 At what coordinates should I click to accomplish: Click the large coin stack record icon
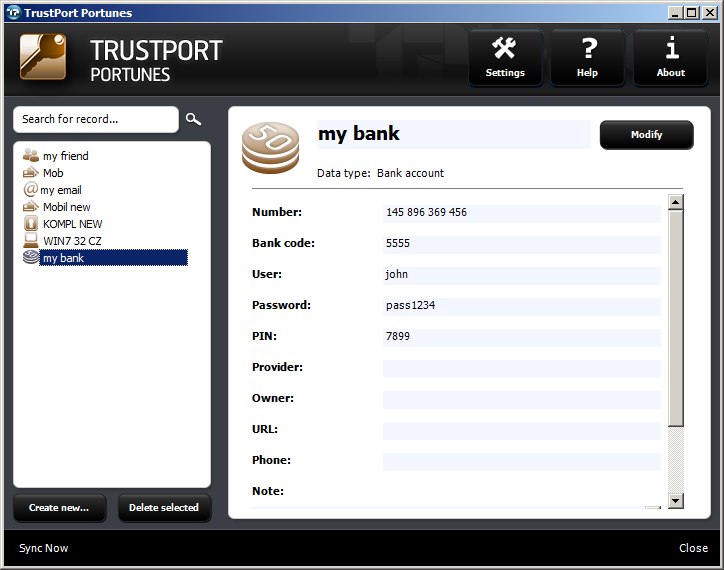tap(270, 148)
